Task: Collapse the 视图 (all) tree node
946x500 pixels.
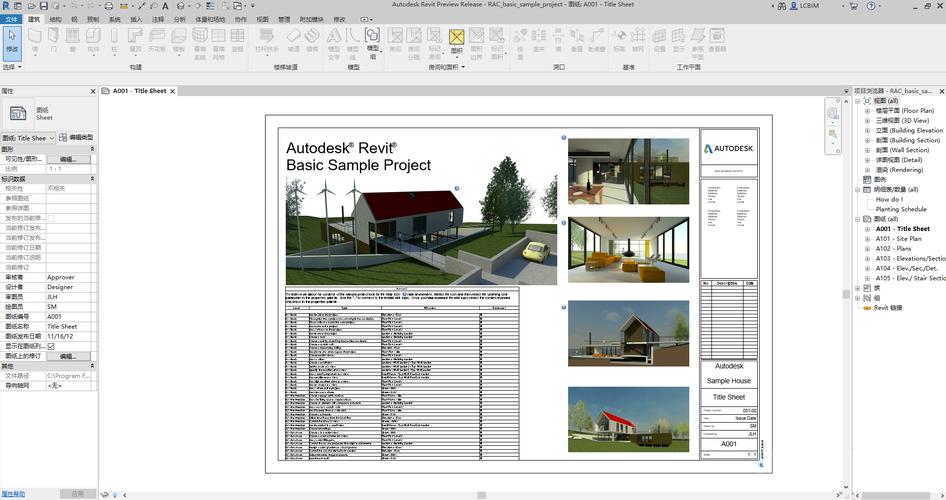Action: 857,101
